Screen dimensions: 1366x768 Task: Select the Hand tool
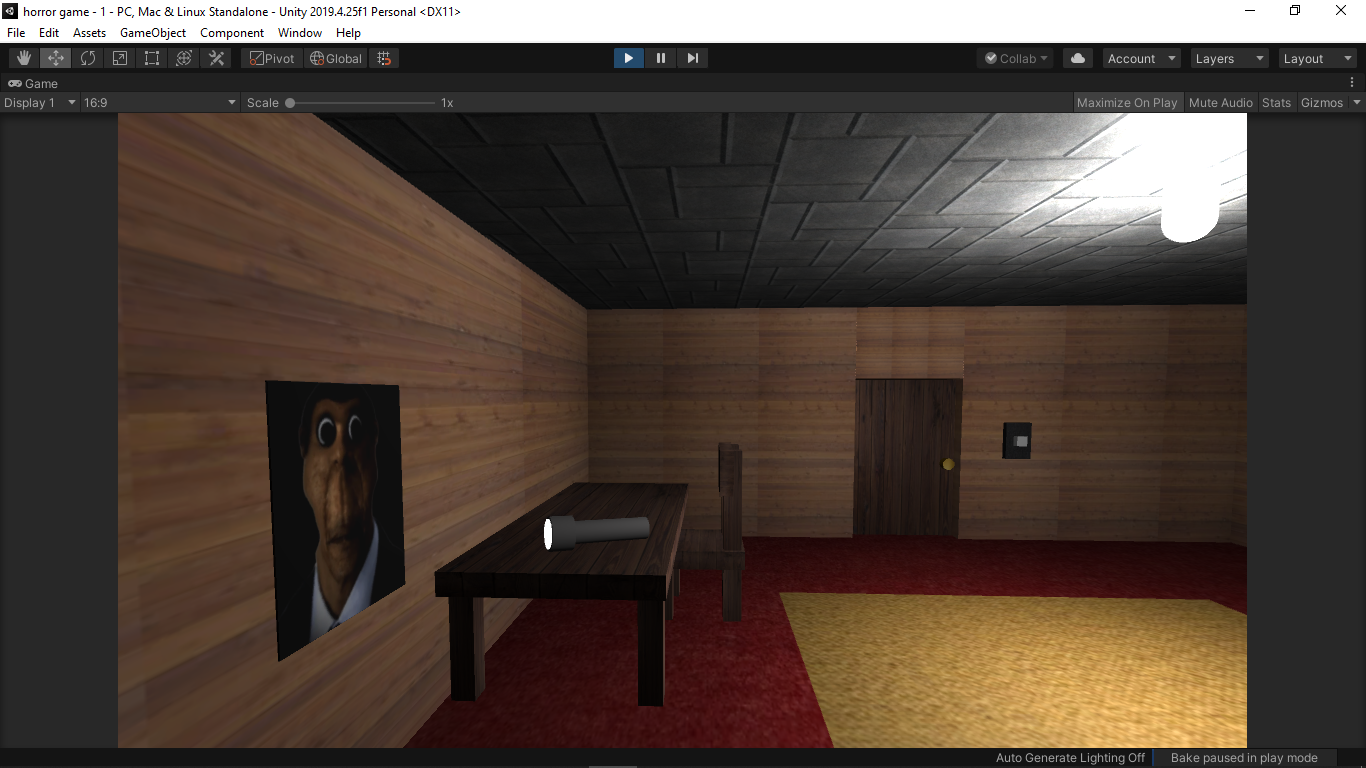coord(24,58)
